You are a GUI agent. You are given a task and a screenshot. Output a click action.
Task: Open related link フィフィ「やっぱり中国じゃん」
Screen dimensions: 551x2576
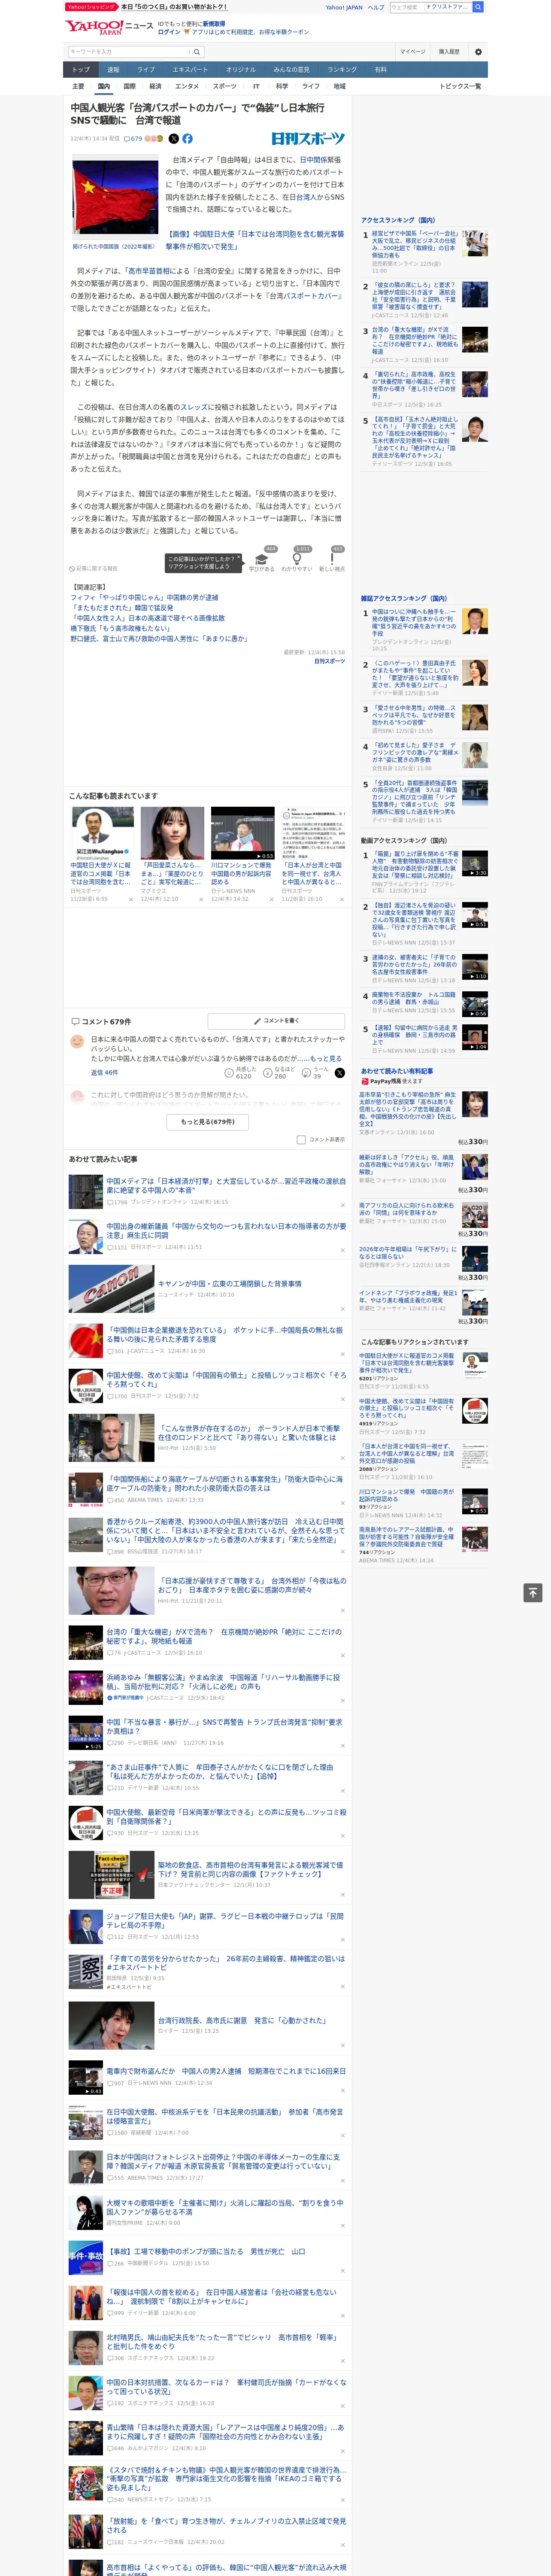coord(144,597)
